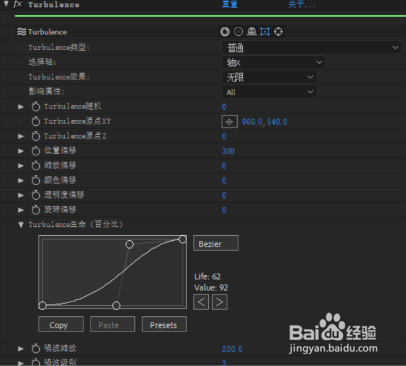Expand the 噪波缩放 property arrow

click(x=21, y=349)
